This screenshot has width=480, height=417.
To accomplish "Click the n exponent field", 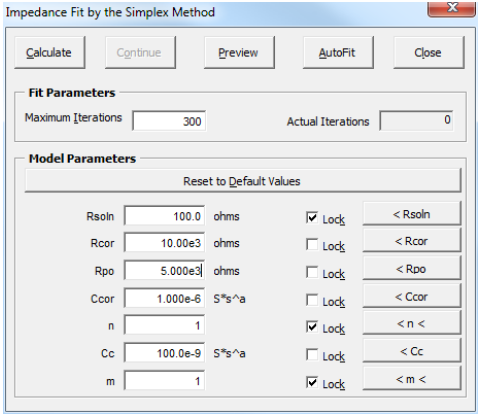I will coord(164,325).
